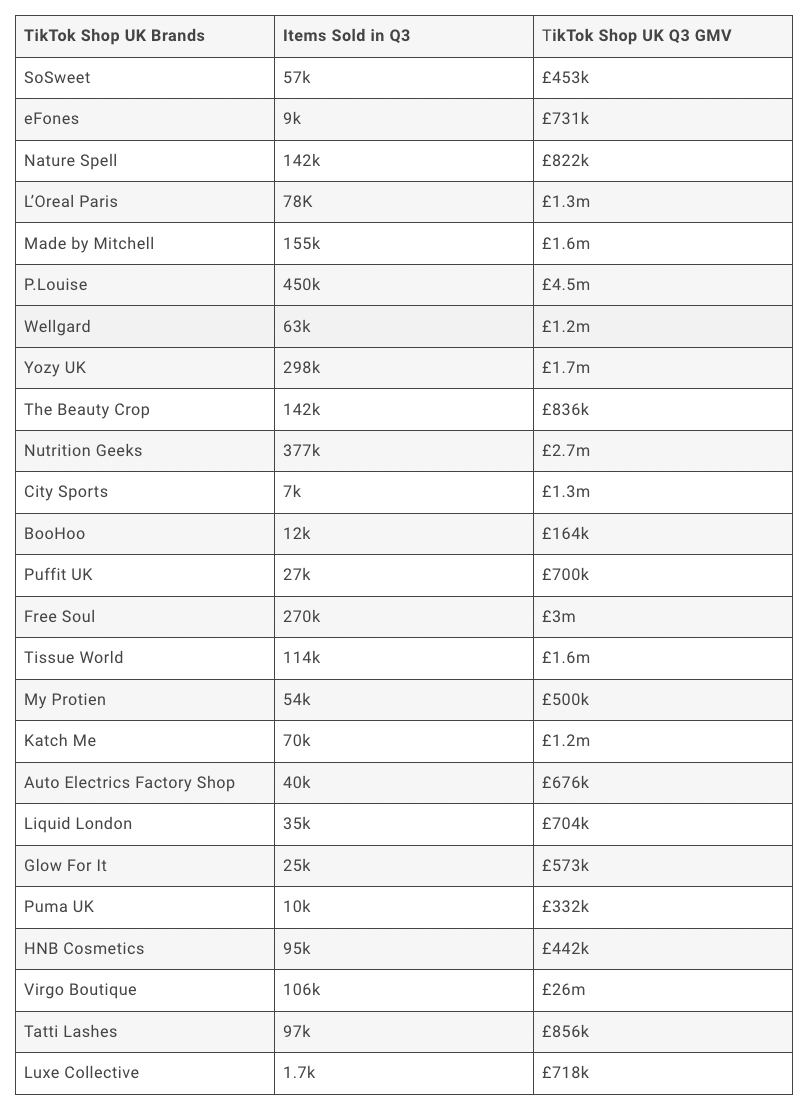Viewport: 802px width, 1104px height.
Task: Select the Wellgard row brand cell
Action: pyautogui.click(x=57, y=326)
